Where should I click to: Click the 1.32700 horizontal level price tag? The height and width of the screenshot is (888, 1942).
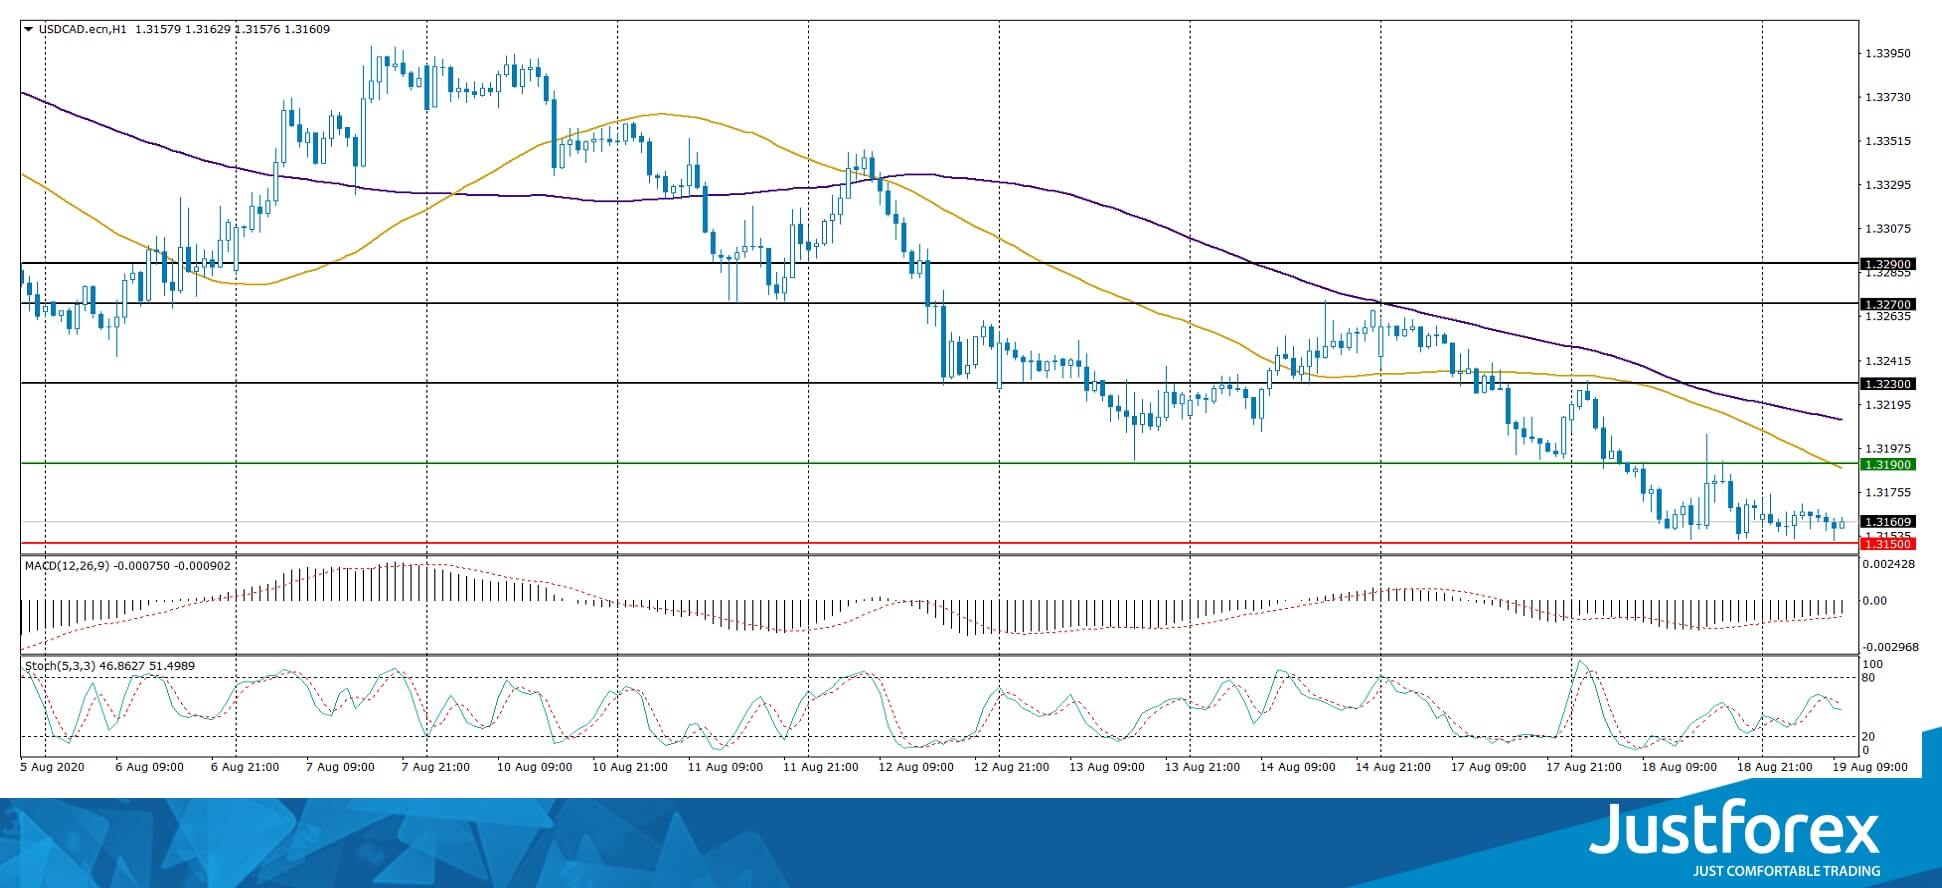[1887, 304]
